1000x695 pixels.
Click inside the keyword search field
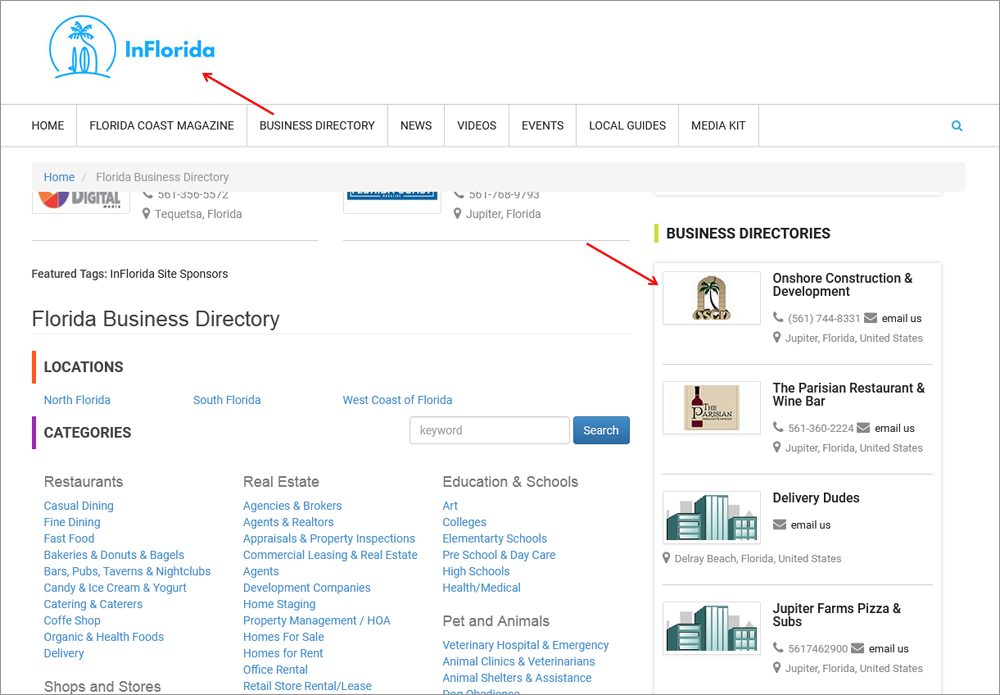pos(489,430)
